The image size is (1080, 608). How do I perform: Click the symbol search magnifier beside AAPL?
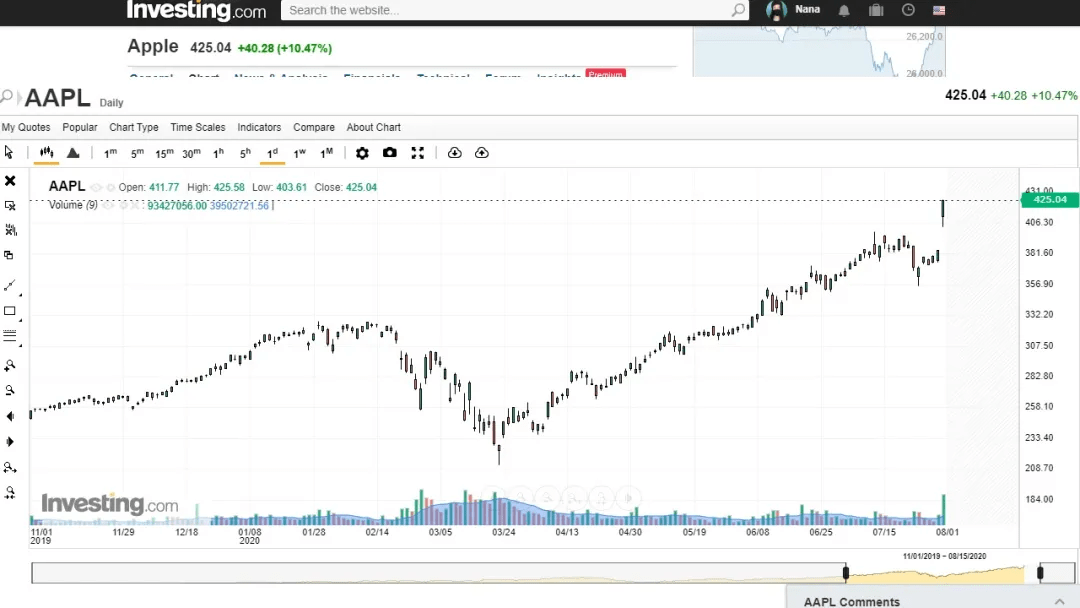[x=6, y=96]
